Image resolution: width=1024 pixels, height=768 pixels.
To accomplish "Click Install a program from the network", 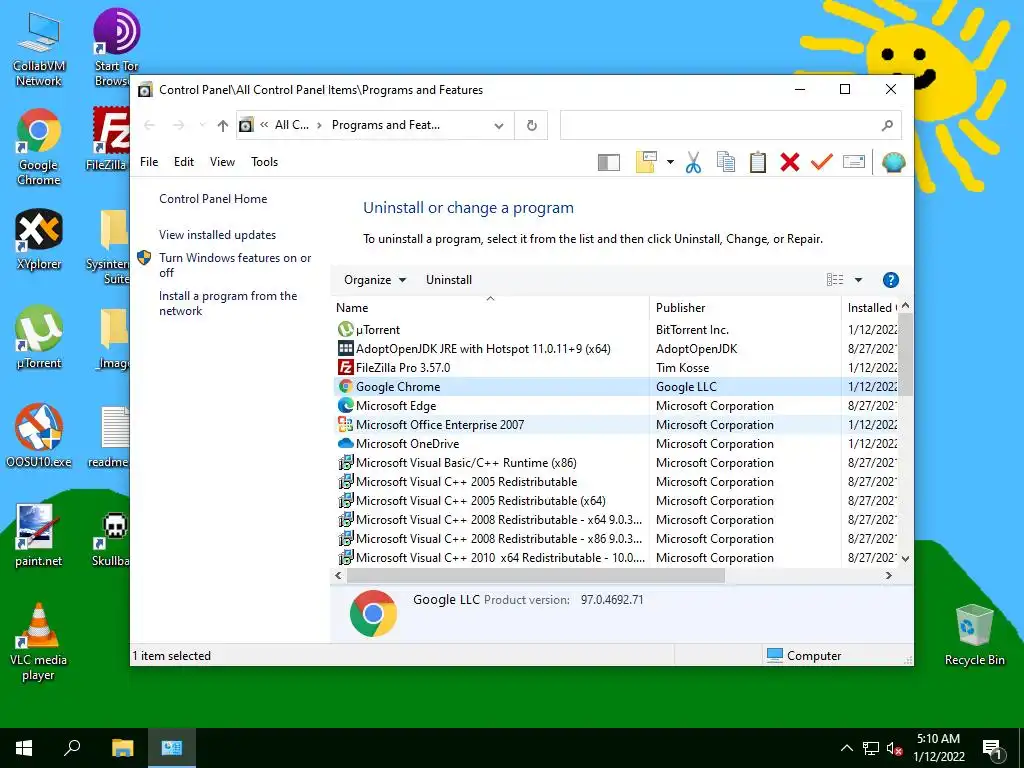I will pyautogui.click(x=228, y=304).
